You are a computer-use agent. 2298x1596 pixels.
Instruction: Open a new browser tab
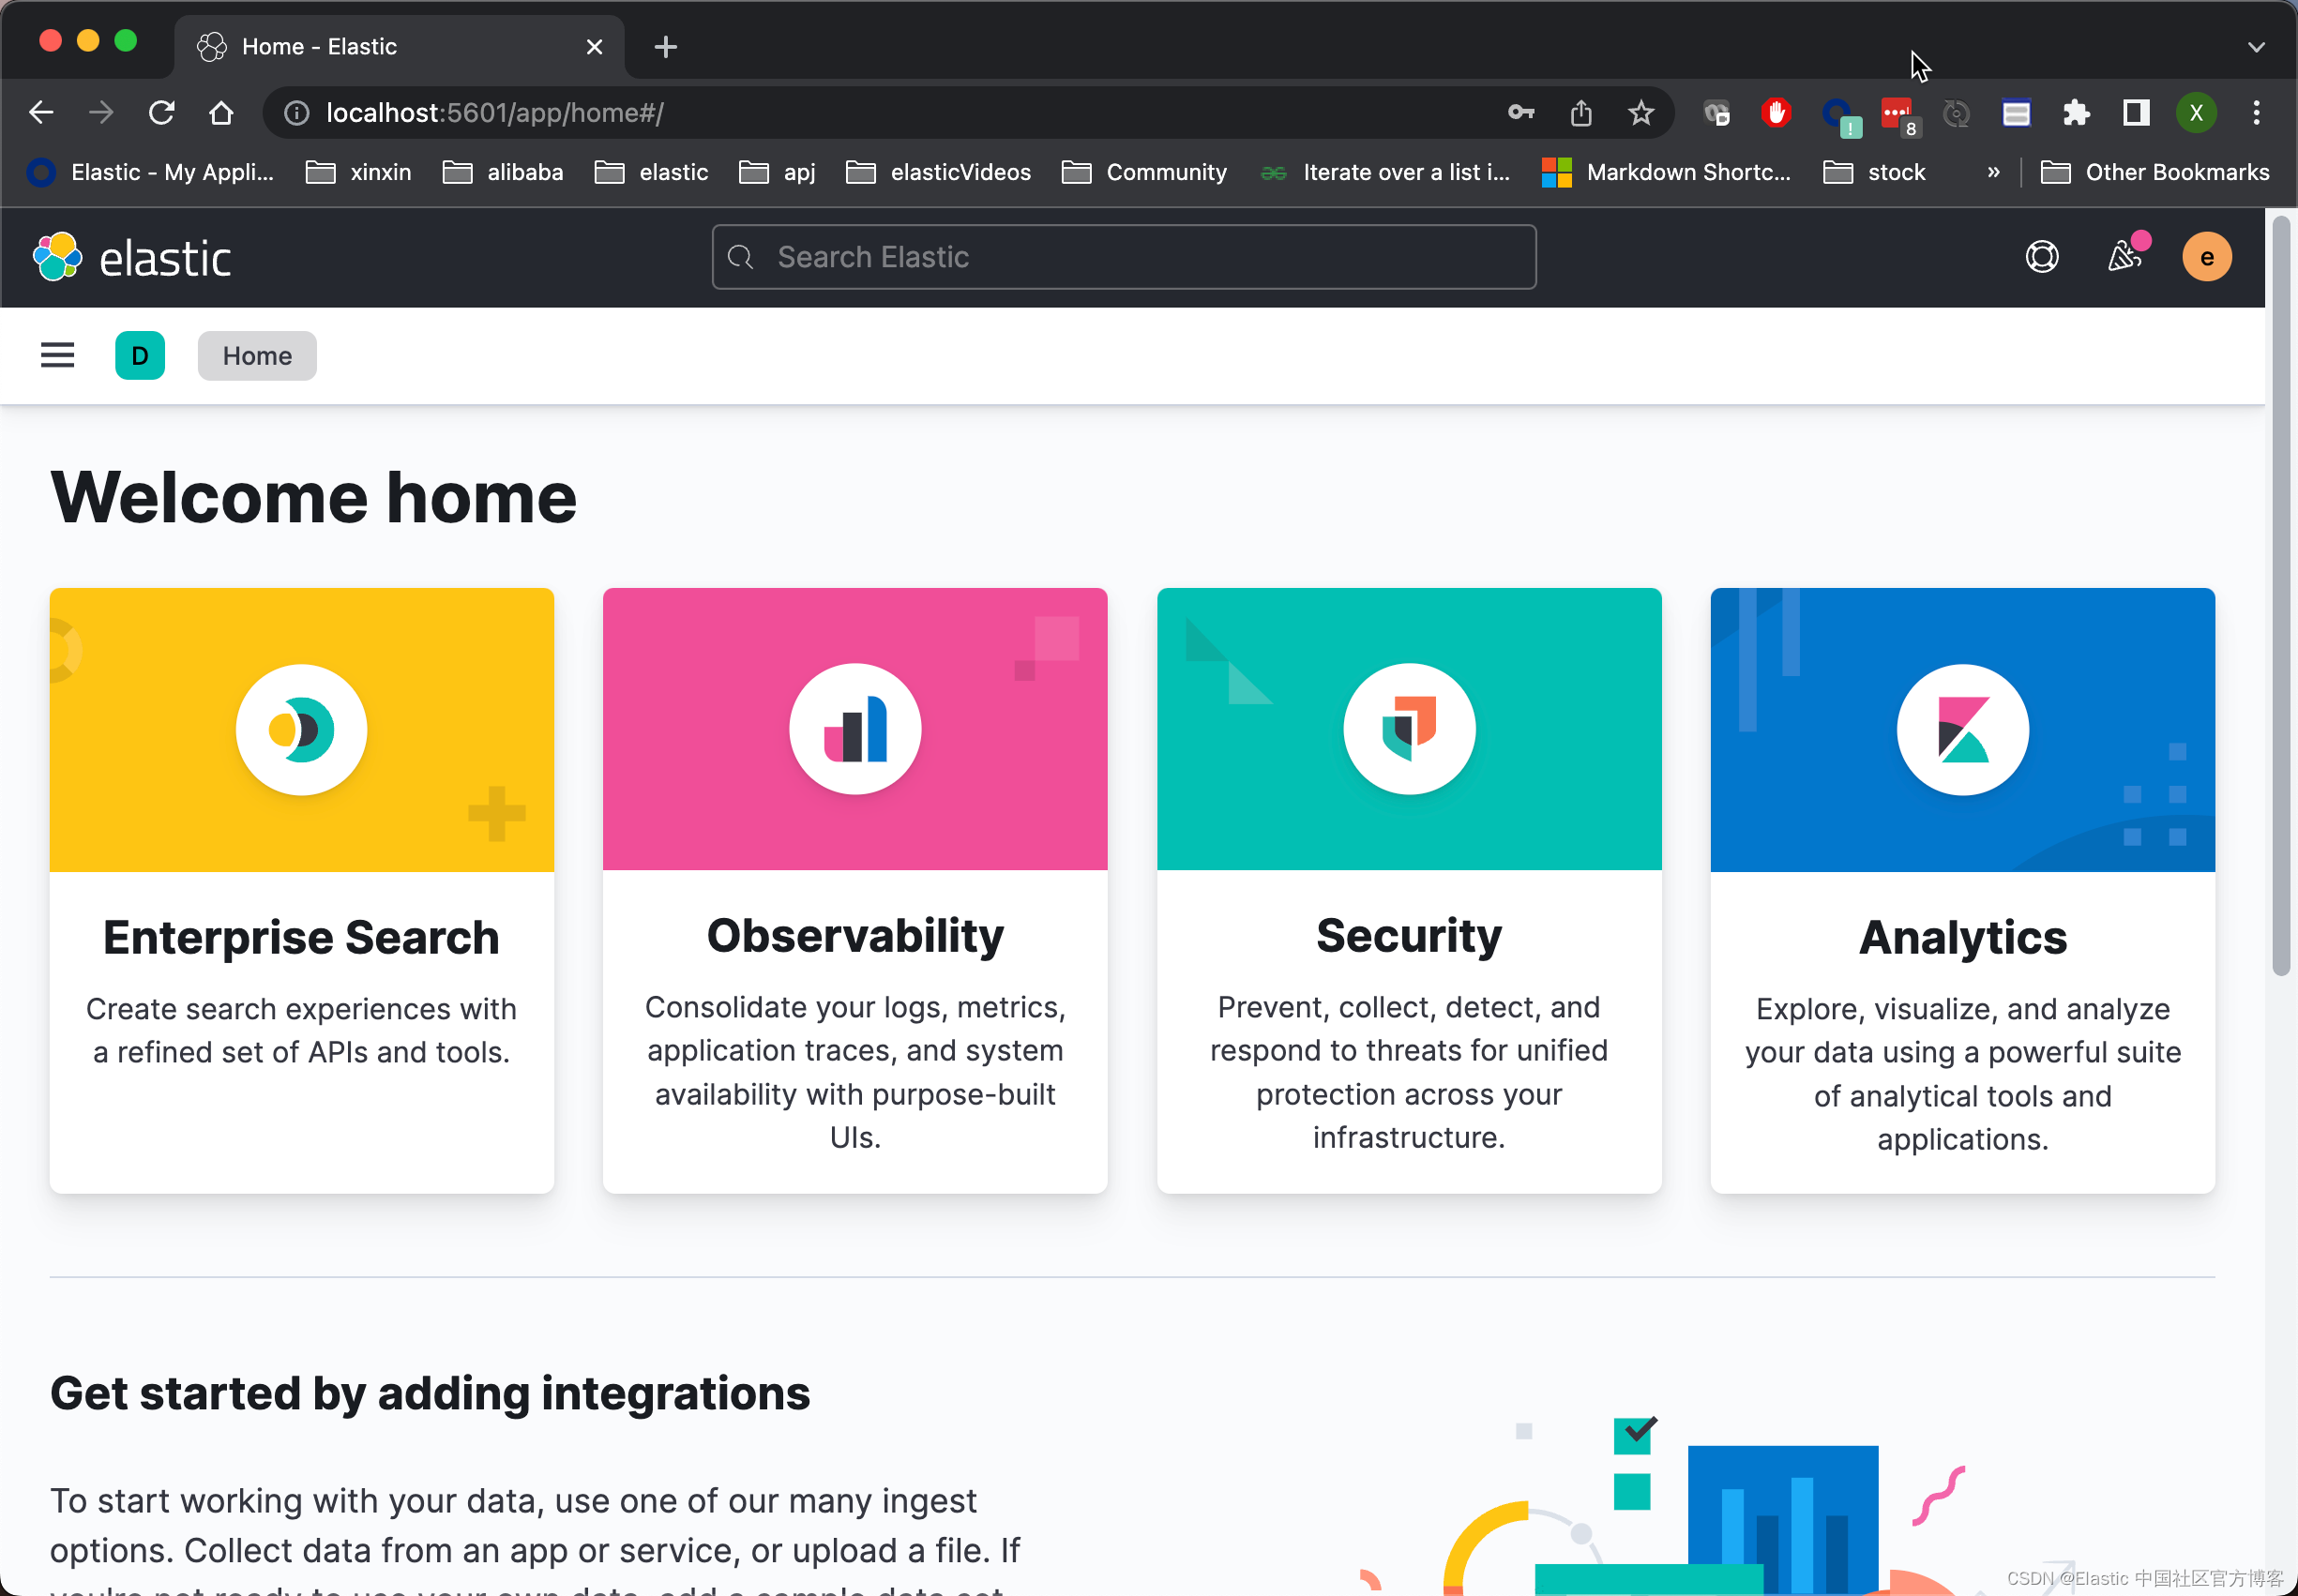(666, 47)
